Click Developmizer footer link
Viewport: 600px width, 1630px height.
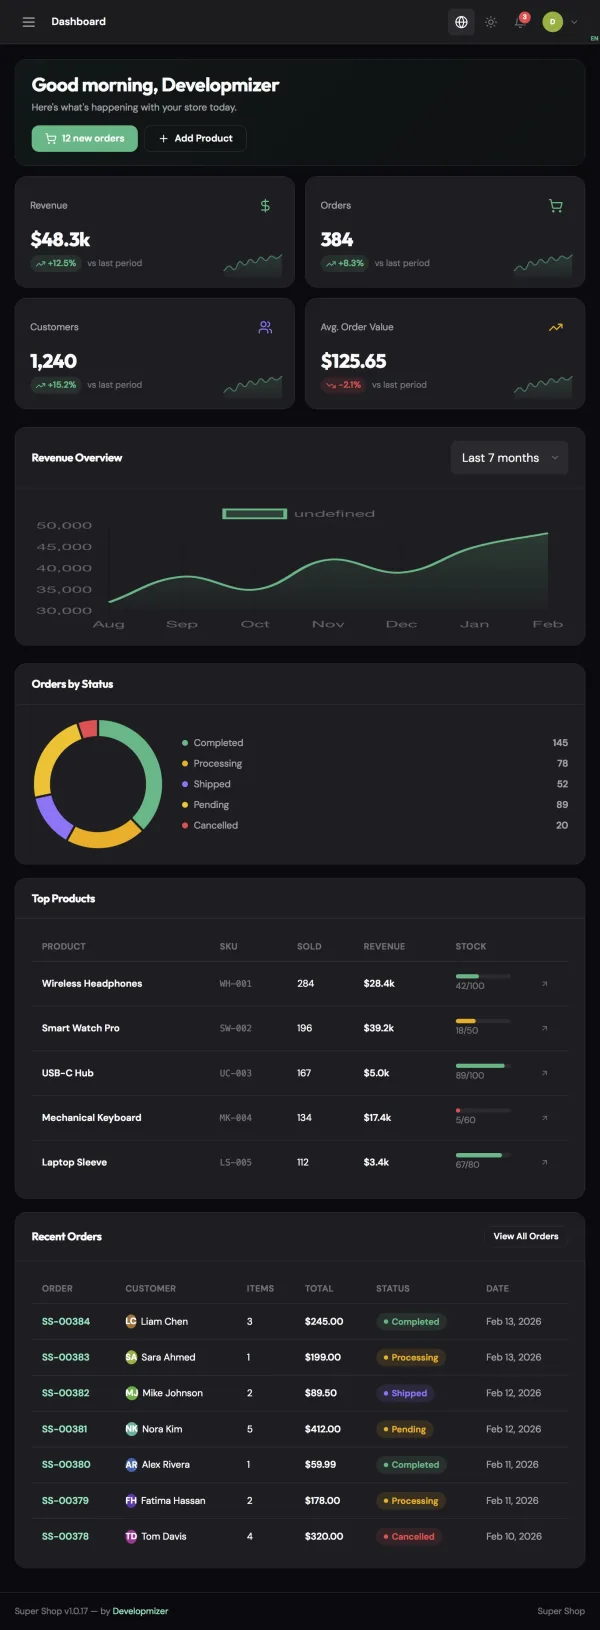[x=141, y=1611]
